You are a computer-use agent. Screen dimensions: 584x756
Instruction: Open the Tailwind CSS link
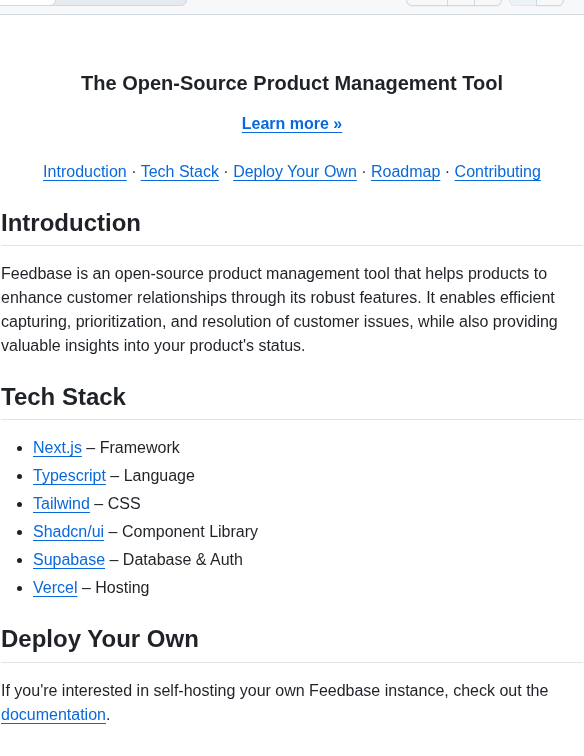61,504
